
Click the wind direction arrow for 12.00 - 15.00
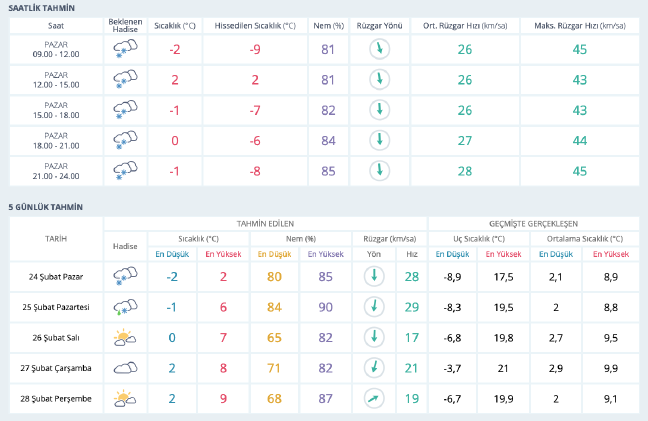379,80
